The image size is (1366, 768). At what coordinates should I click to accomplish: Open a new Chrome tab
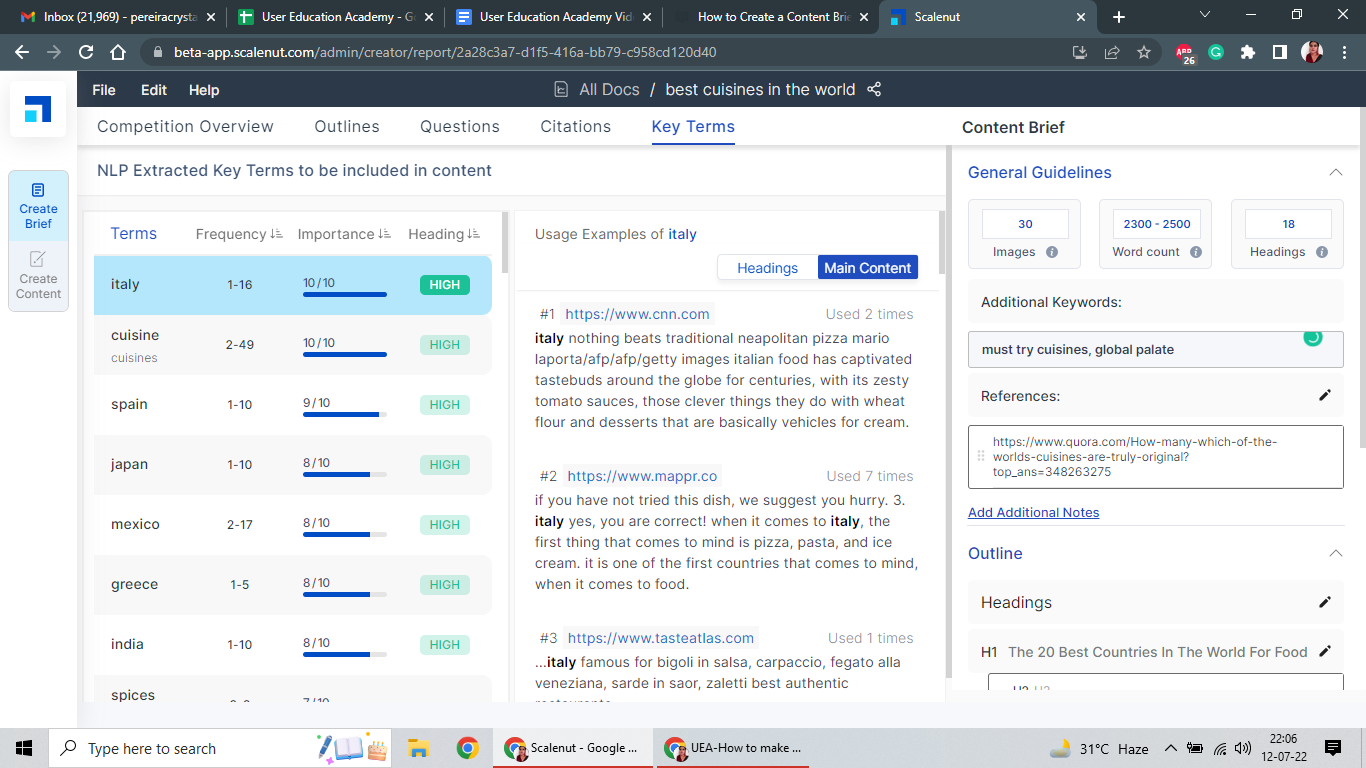coord(1118,17)
